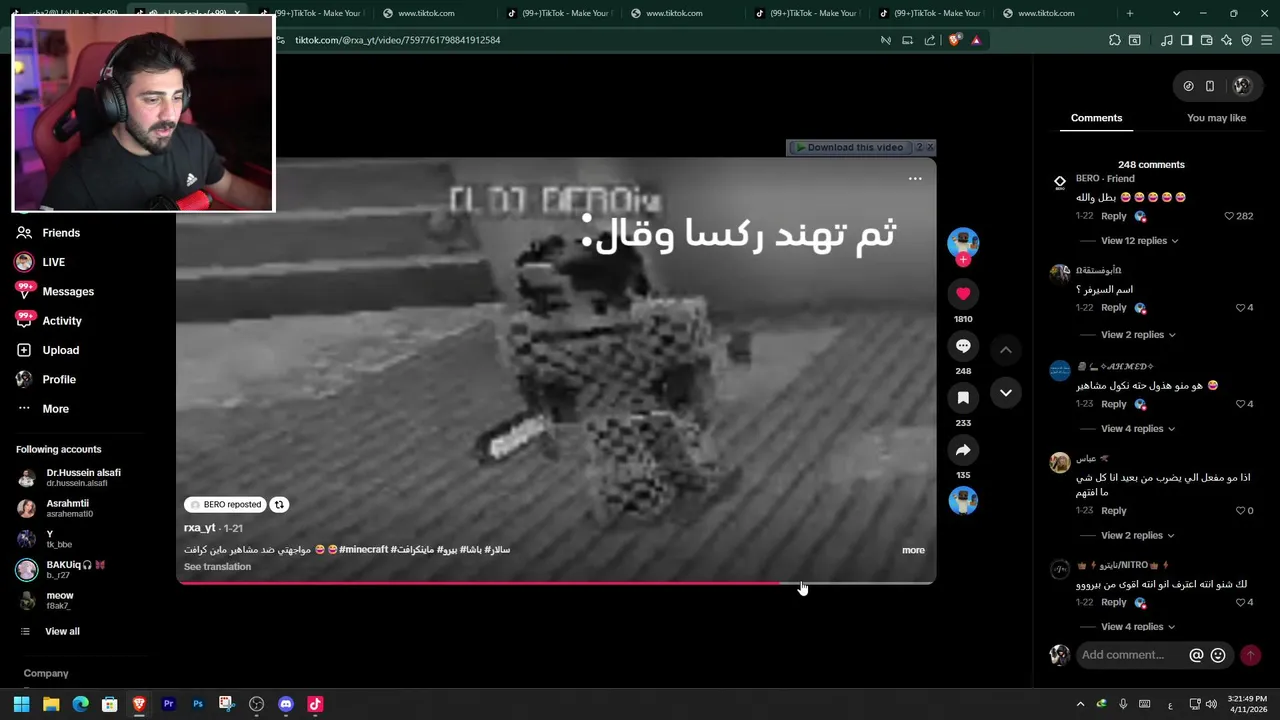Expand View 4 replies under AHMED comment
The height and width of the screenshot is (720, 1280).
(1138, 429)
